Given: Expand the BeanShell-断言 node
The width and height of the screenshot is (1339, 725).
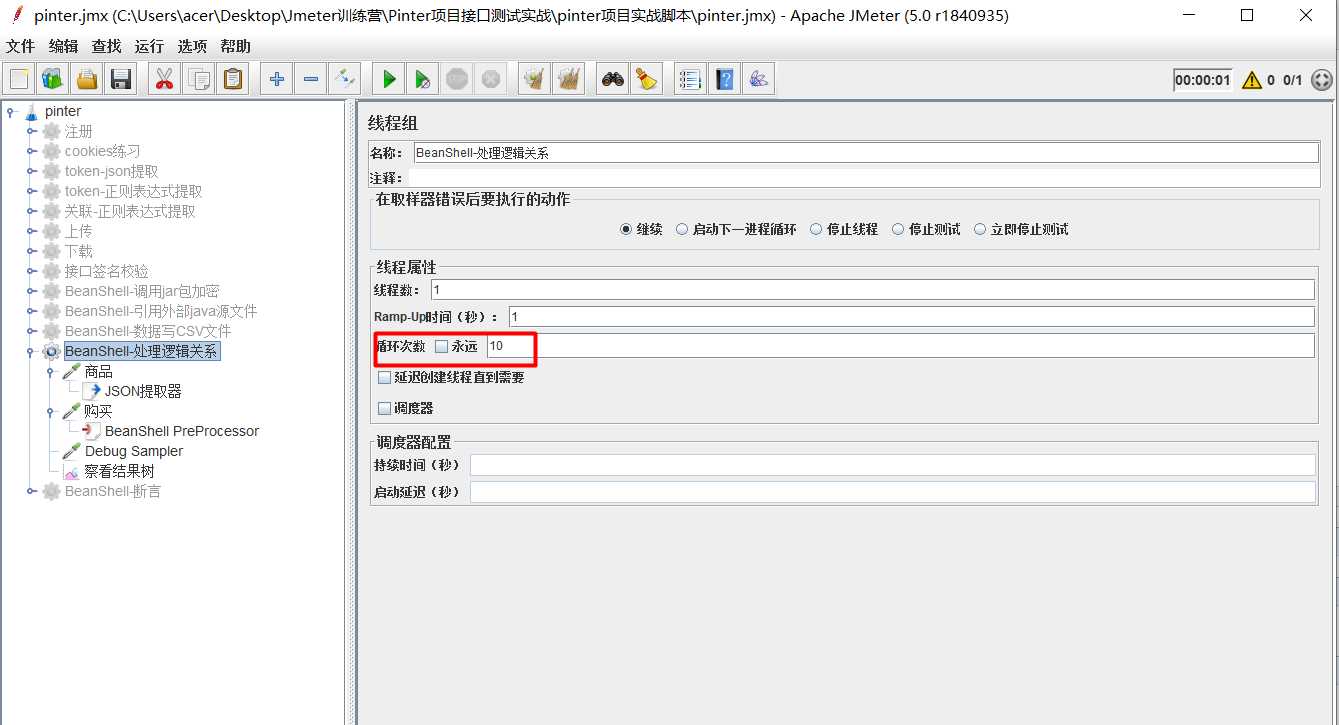Looking at the screenshot, I should click(31, 491).
